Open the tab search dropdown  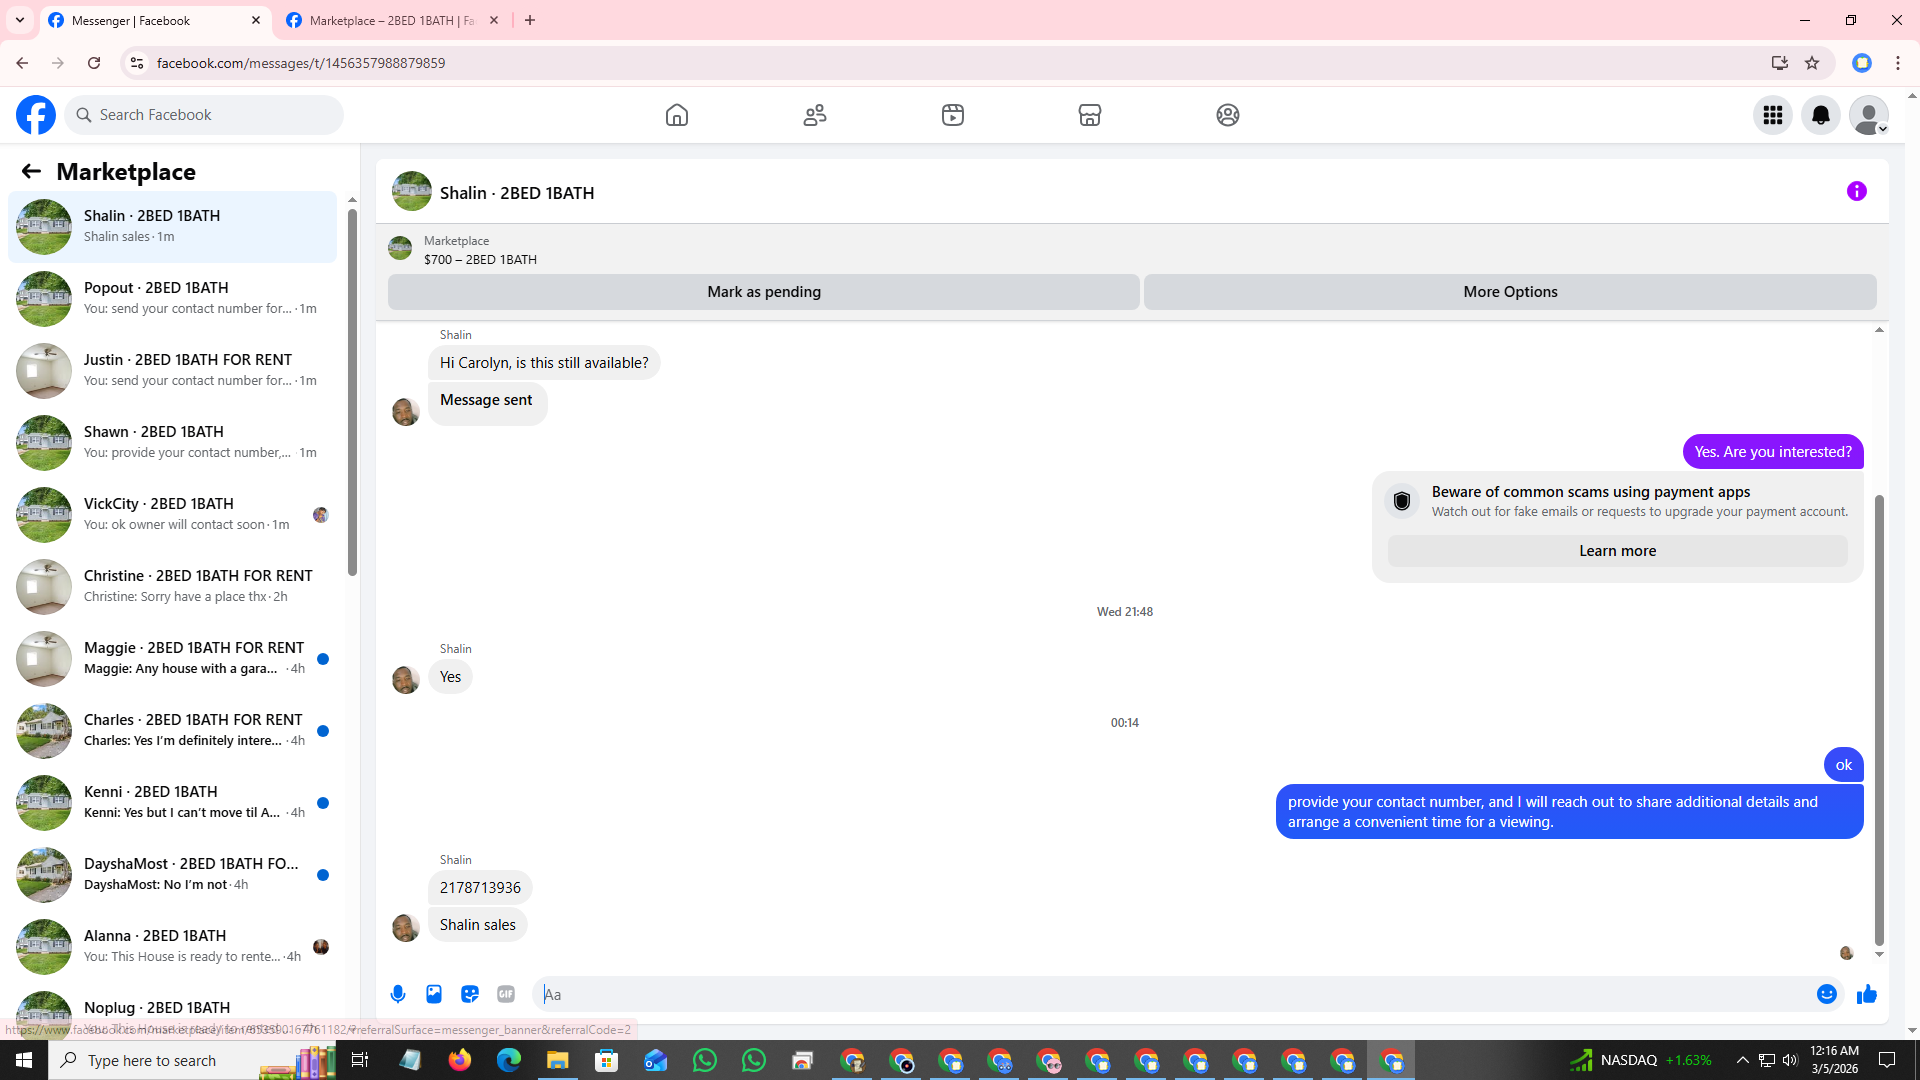tap(20, 20)
